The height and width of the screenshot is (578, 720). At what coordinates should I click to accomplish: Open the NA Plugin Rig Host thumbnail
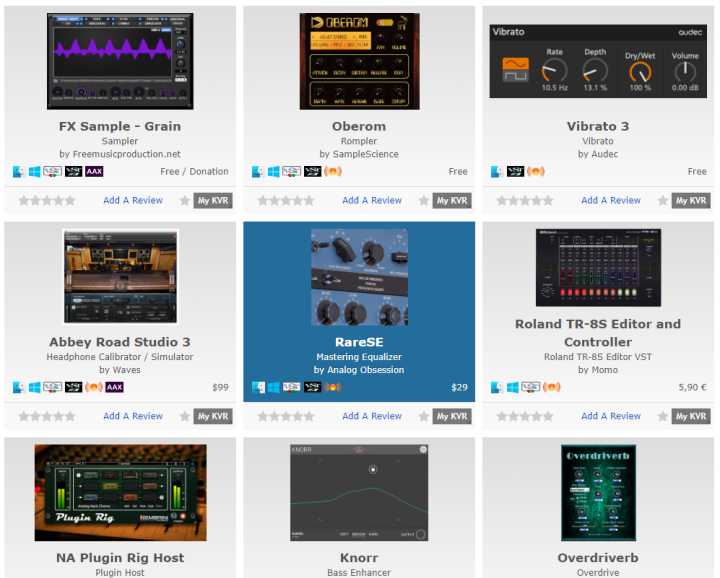(120, 493)
